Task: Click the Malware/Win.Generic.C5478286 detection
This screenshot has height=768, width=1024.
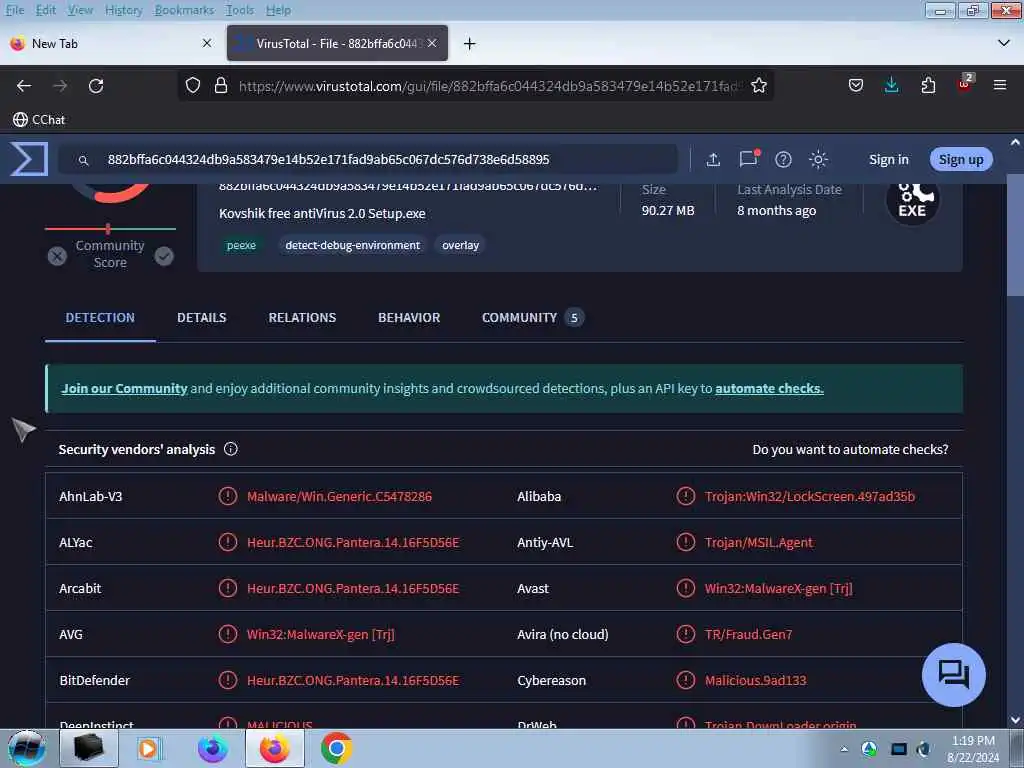Action: 339,496
